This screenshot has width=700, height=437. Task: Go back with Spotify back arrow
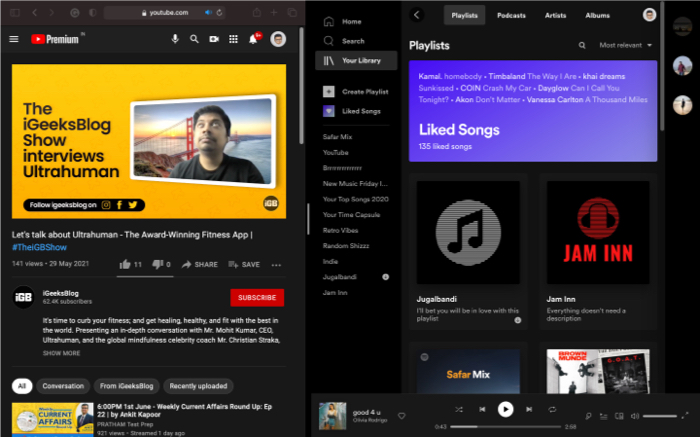point(417,15)
